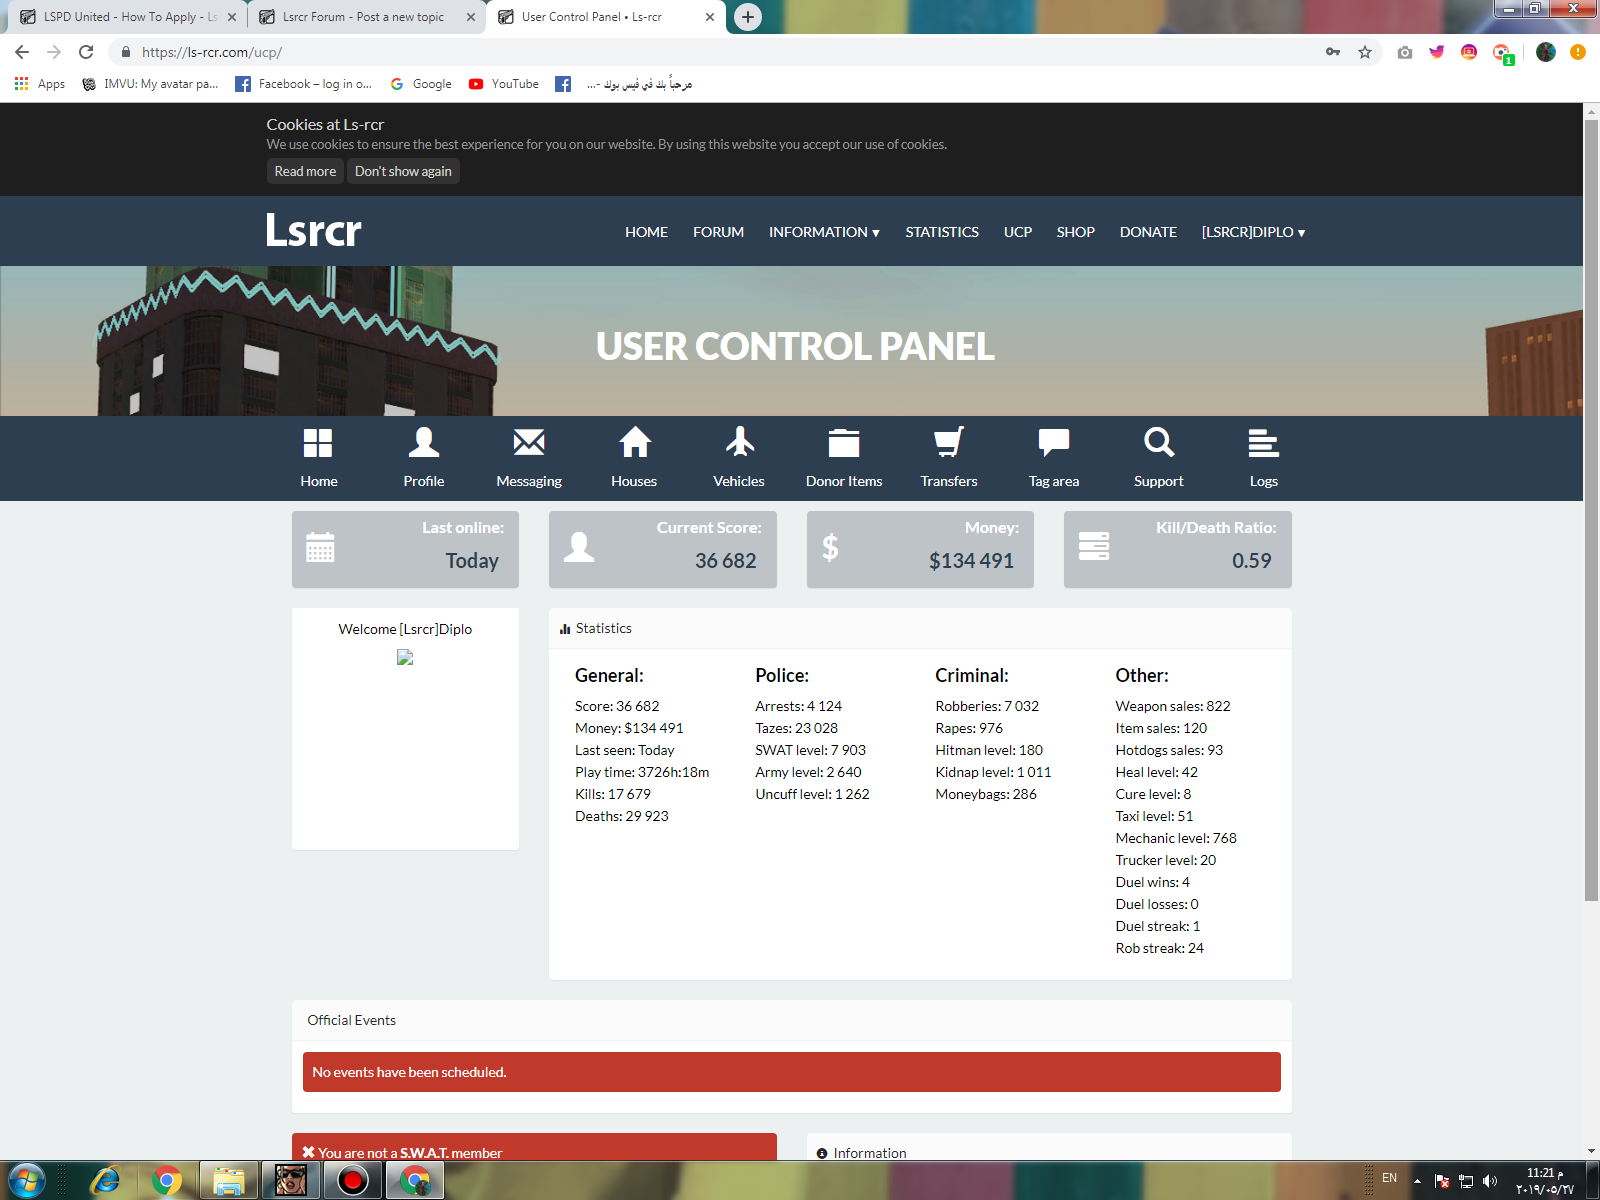Image resolution: width=1600 pixels, height=1200 pixels.
Task: Open the Profile icon in the UCP bar
Action: [424, 442]
